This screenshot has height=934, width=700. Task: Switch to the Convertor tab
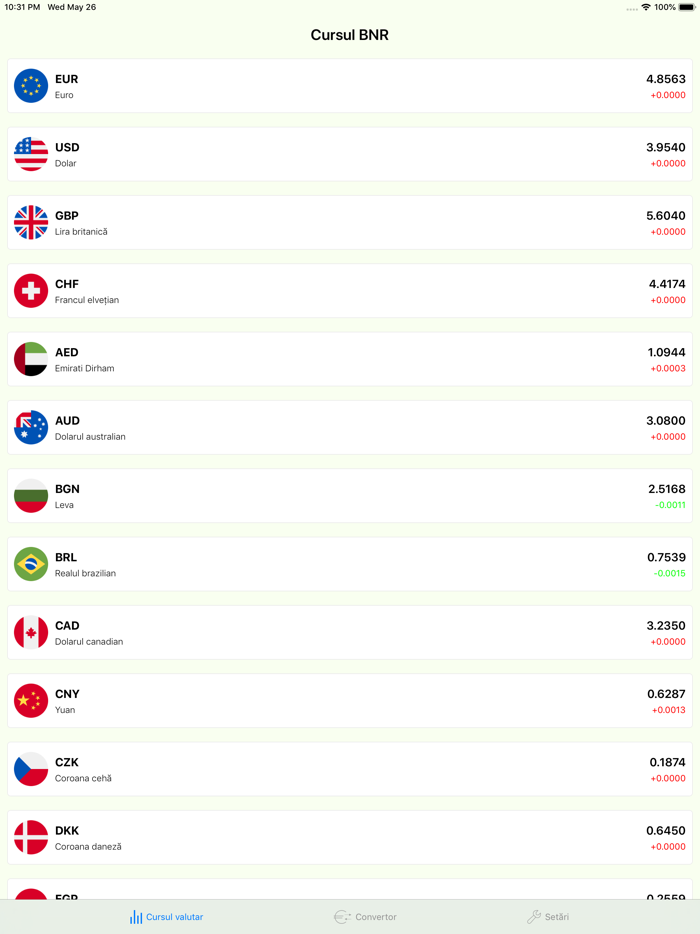(365, 916)
